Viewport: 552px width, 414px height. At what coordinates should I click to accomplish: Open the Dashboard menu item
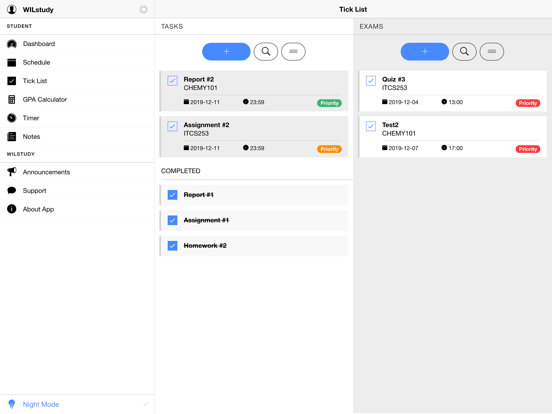[x=77, y=44]
